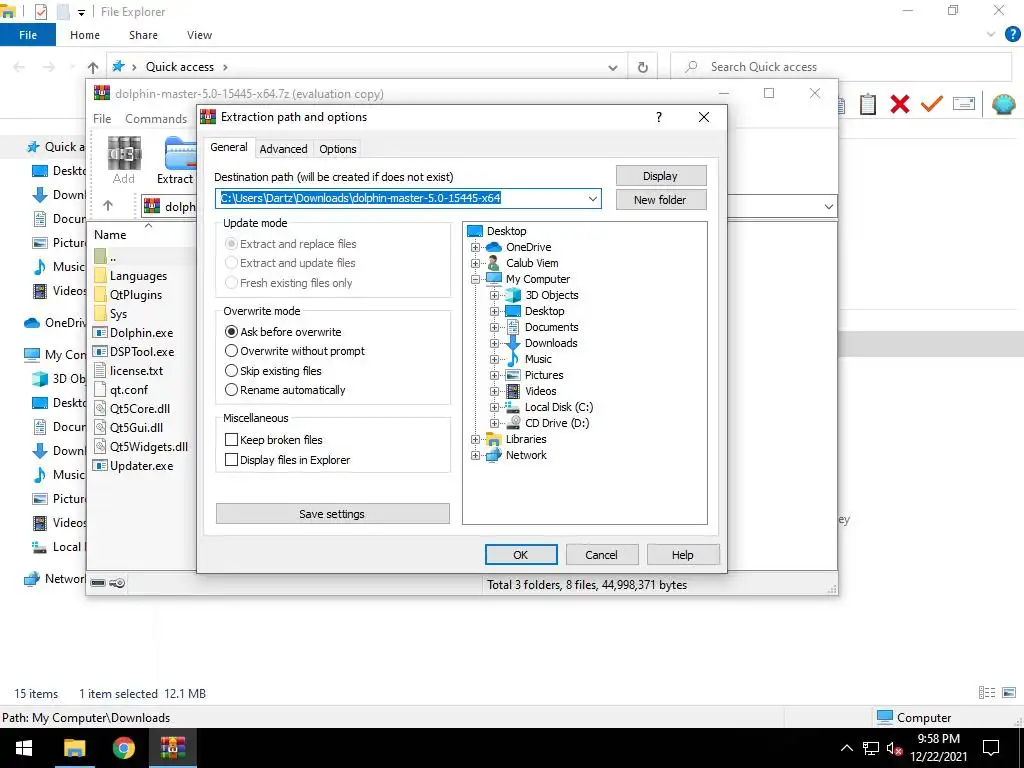Click the orange checkmark icon in the toolbar
Screen dimensions: 1024x768
(932, 104)
